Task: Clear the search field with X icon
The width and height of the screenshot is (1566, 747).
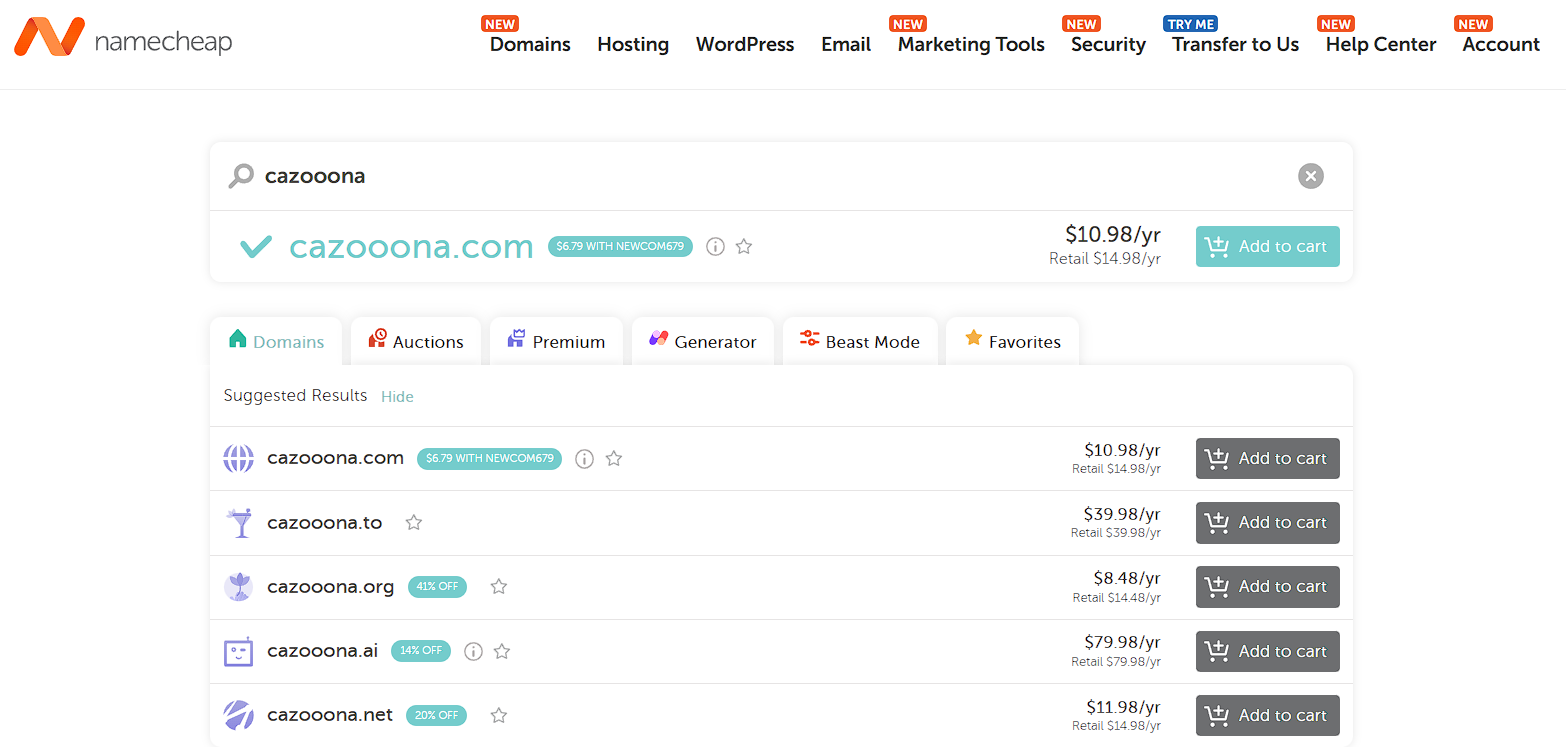Action: click(x=1310, y=176)
